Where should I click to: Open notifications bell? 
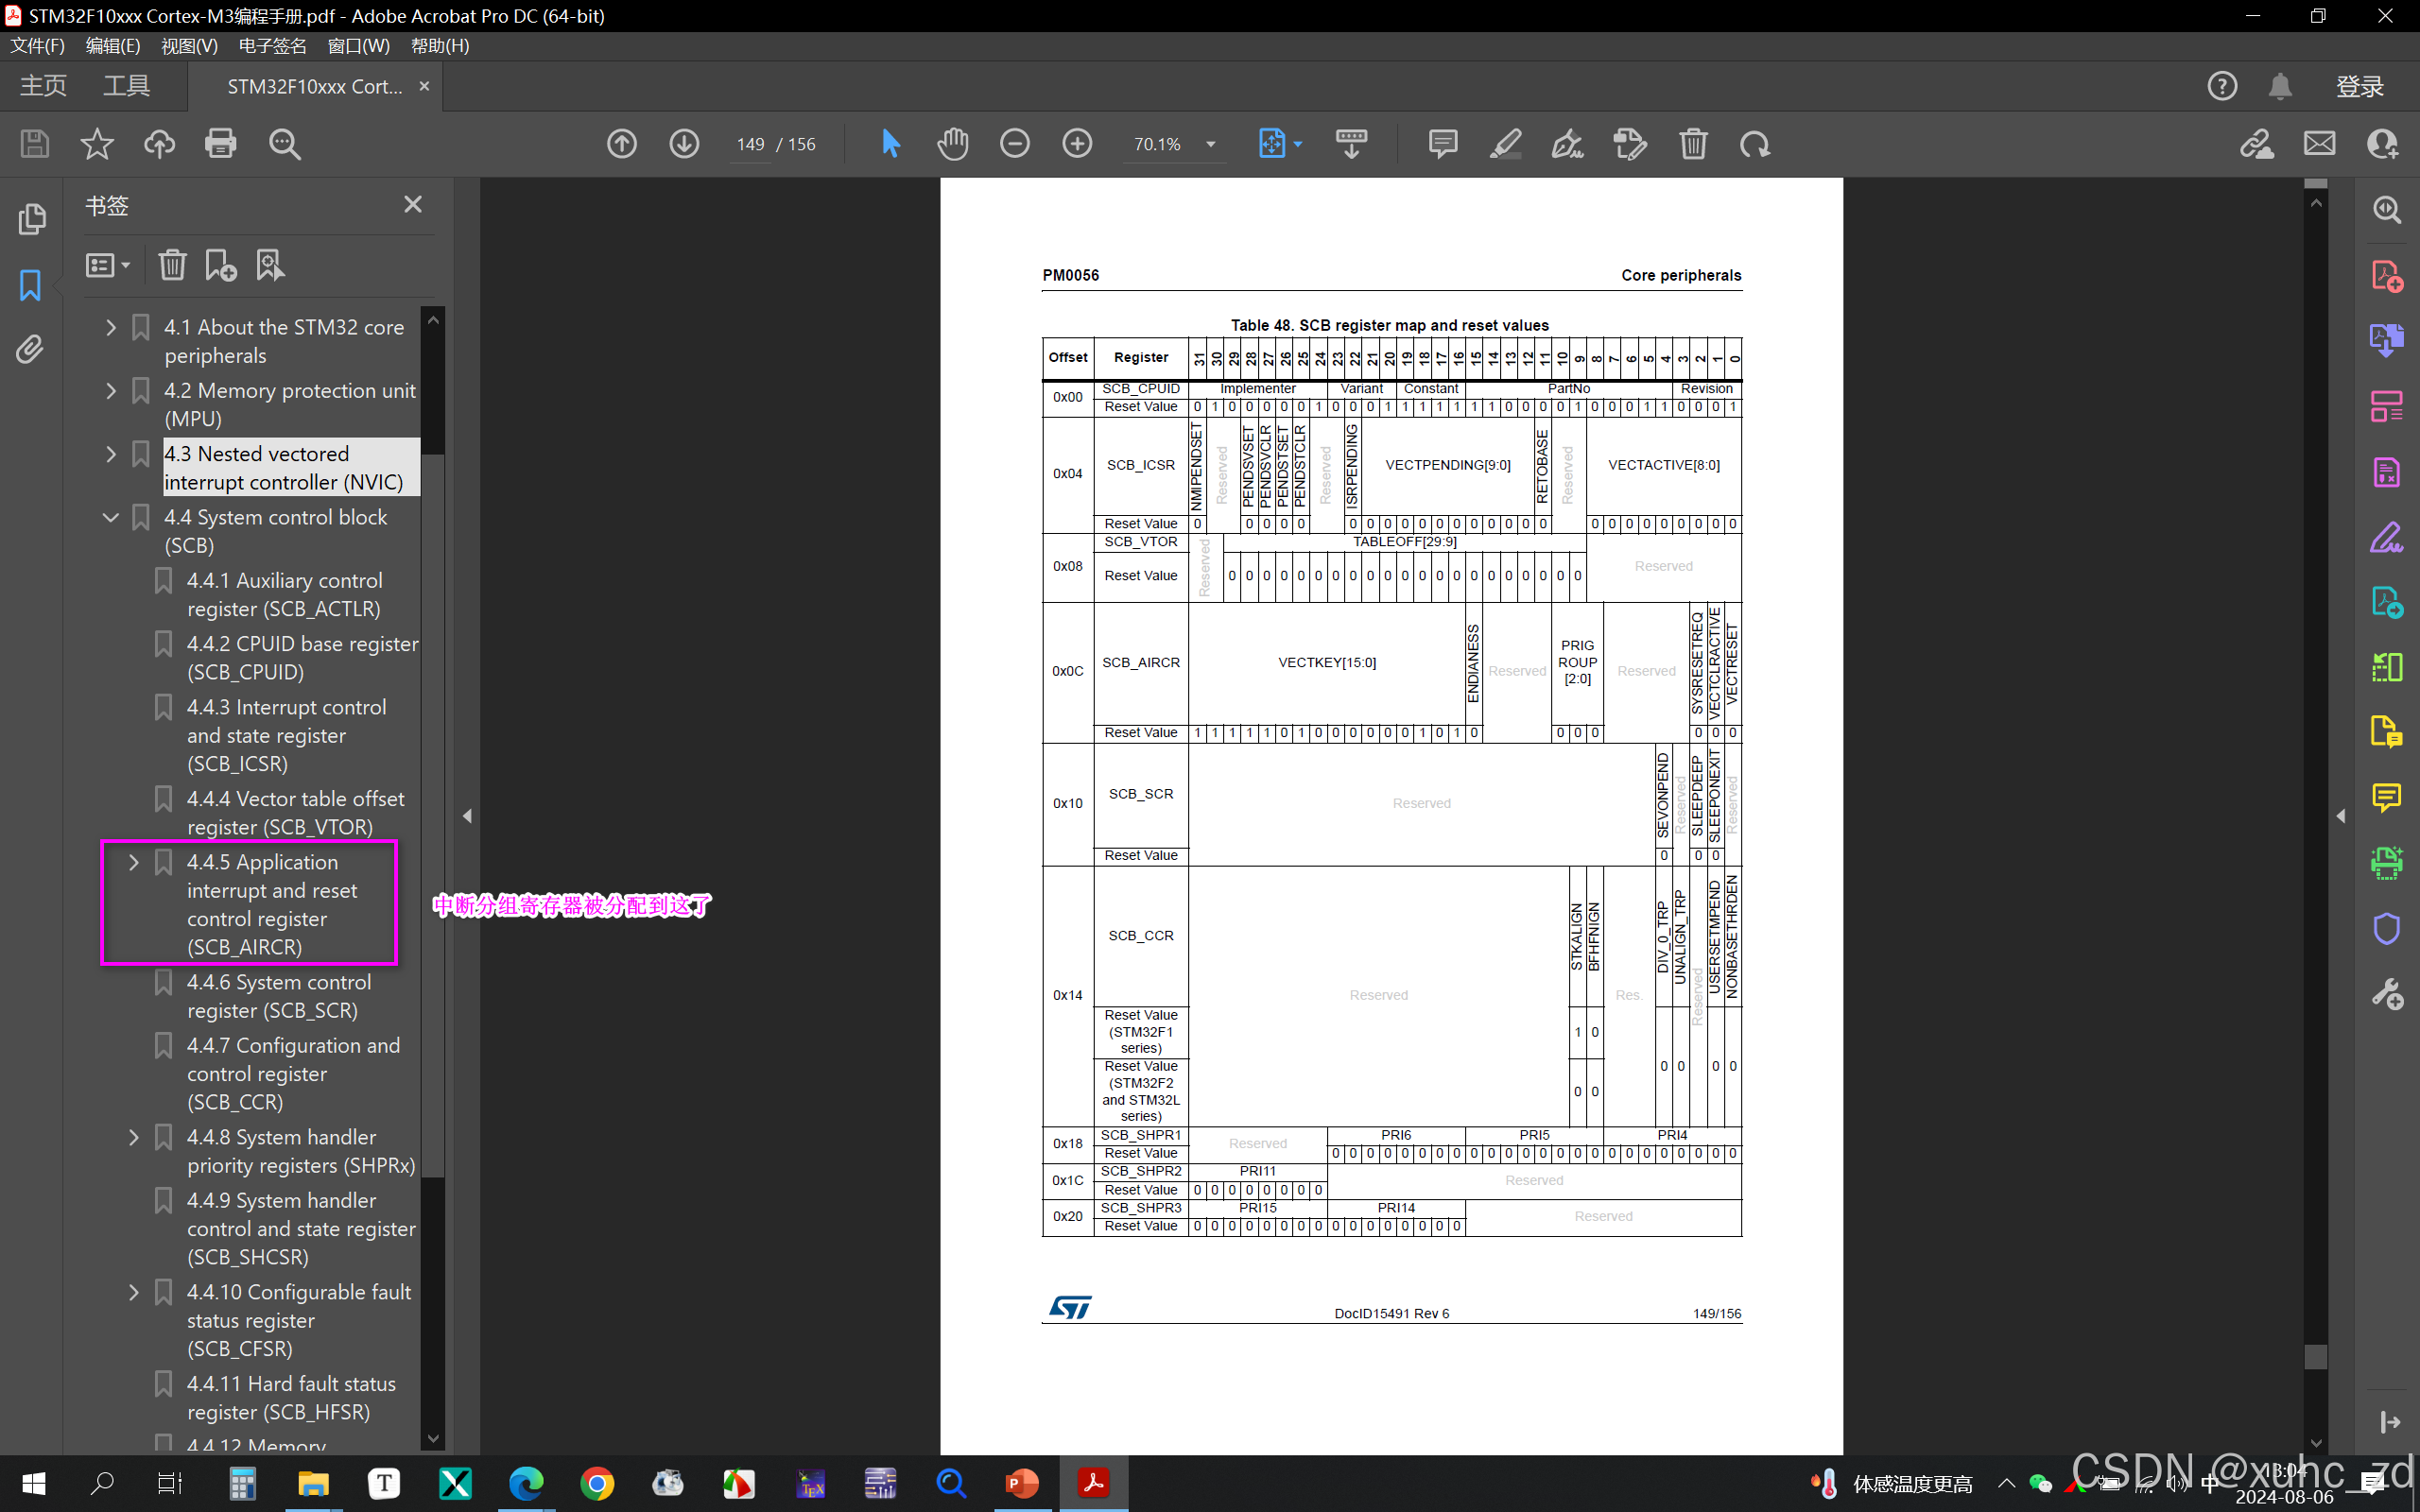(x=2280, y=86)
